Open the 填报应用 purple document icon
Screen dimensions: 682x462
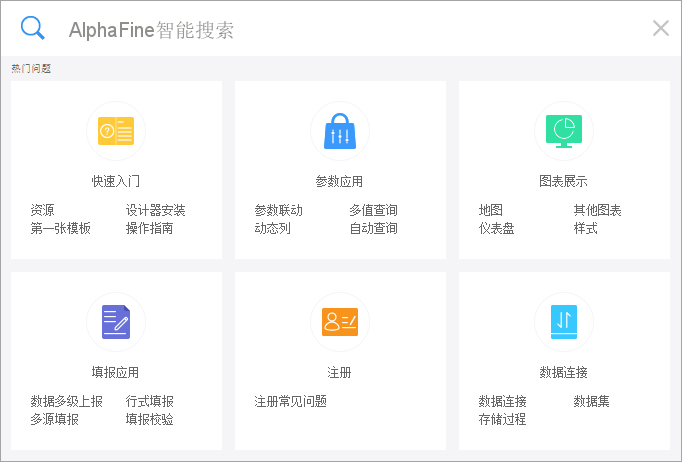click(116, 321)
